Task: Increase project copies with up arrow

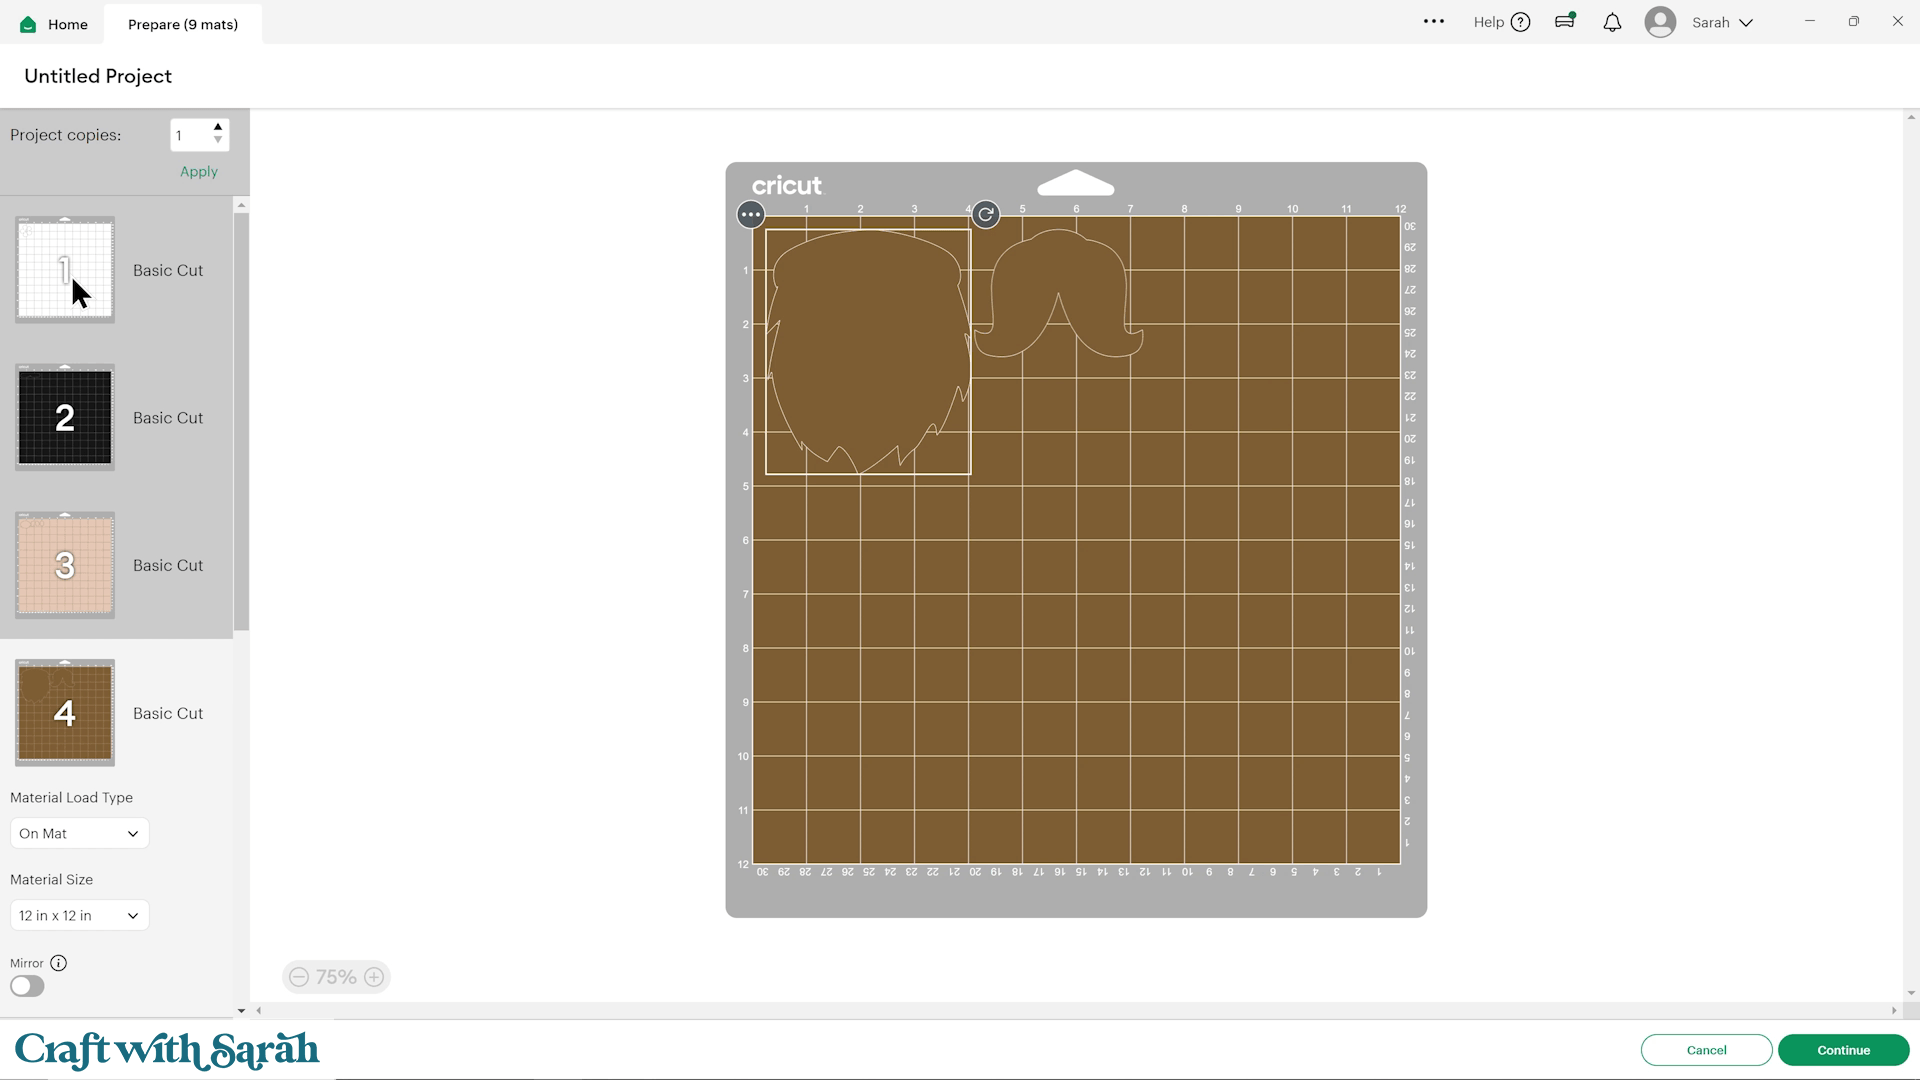Action: coord(218,127)
